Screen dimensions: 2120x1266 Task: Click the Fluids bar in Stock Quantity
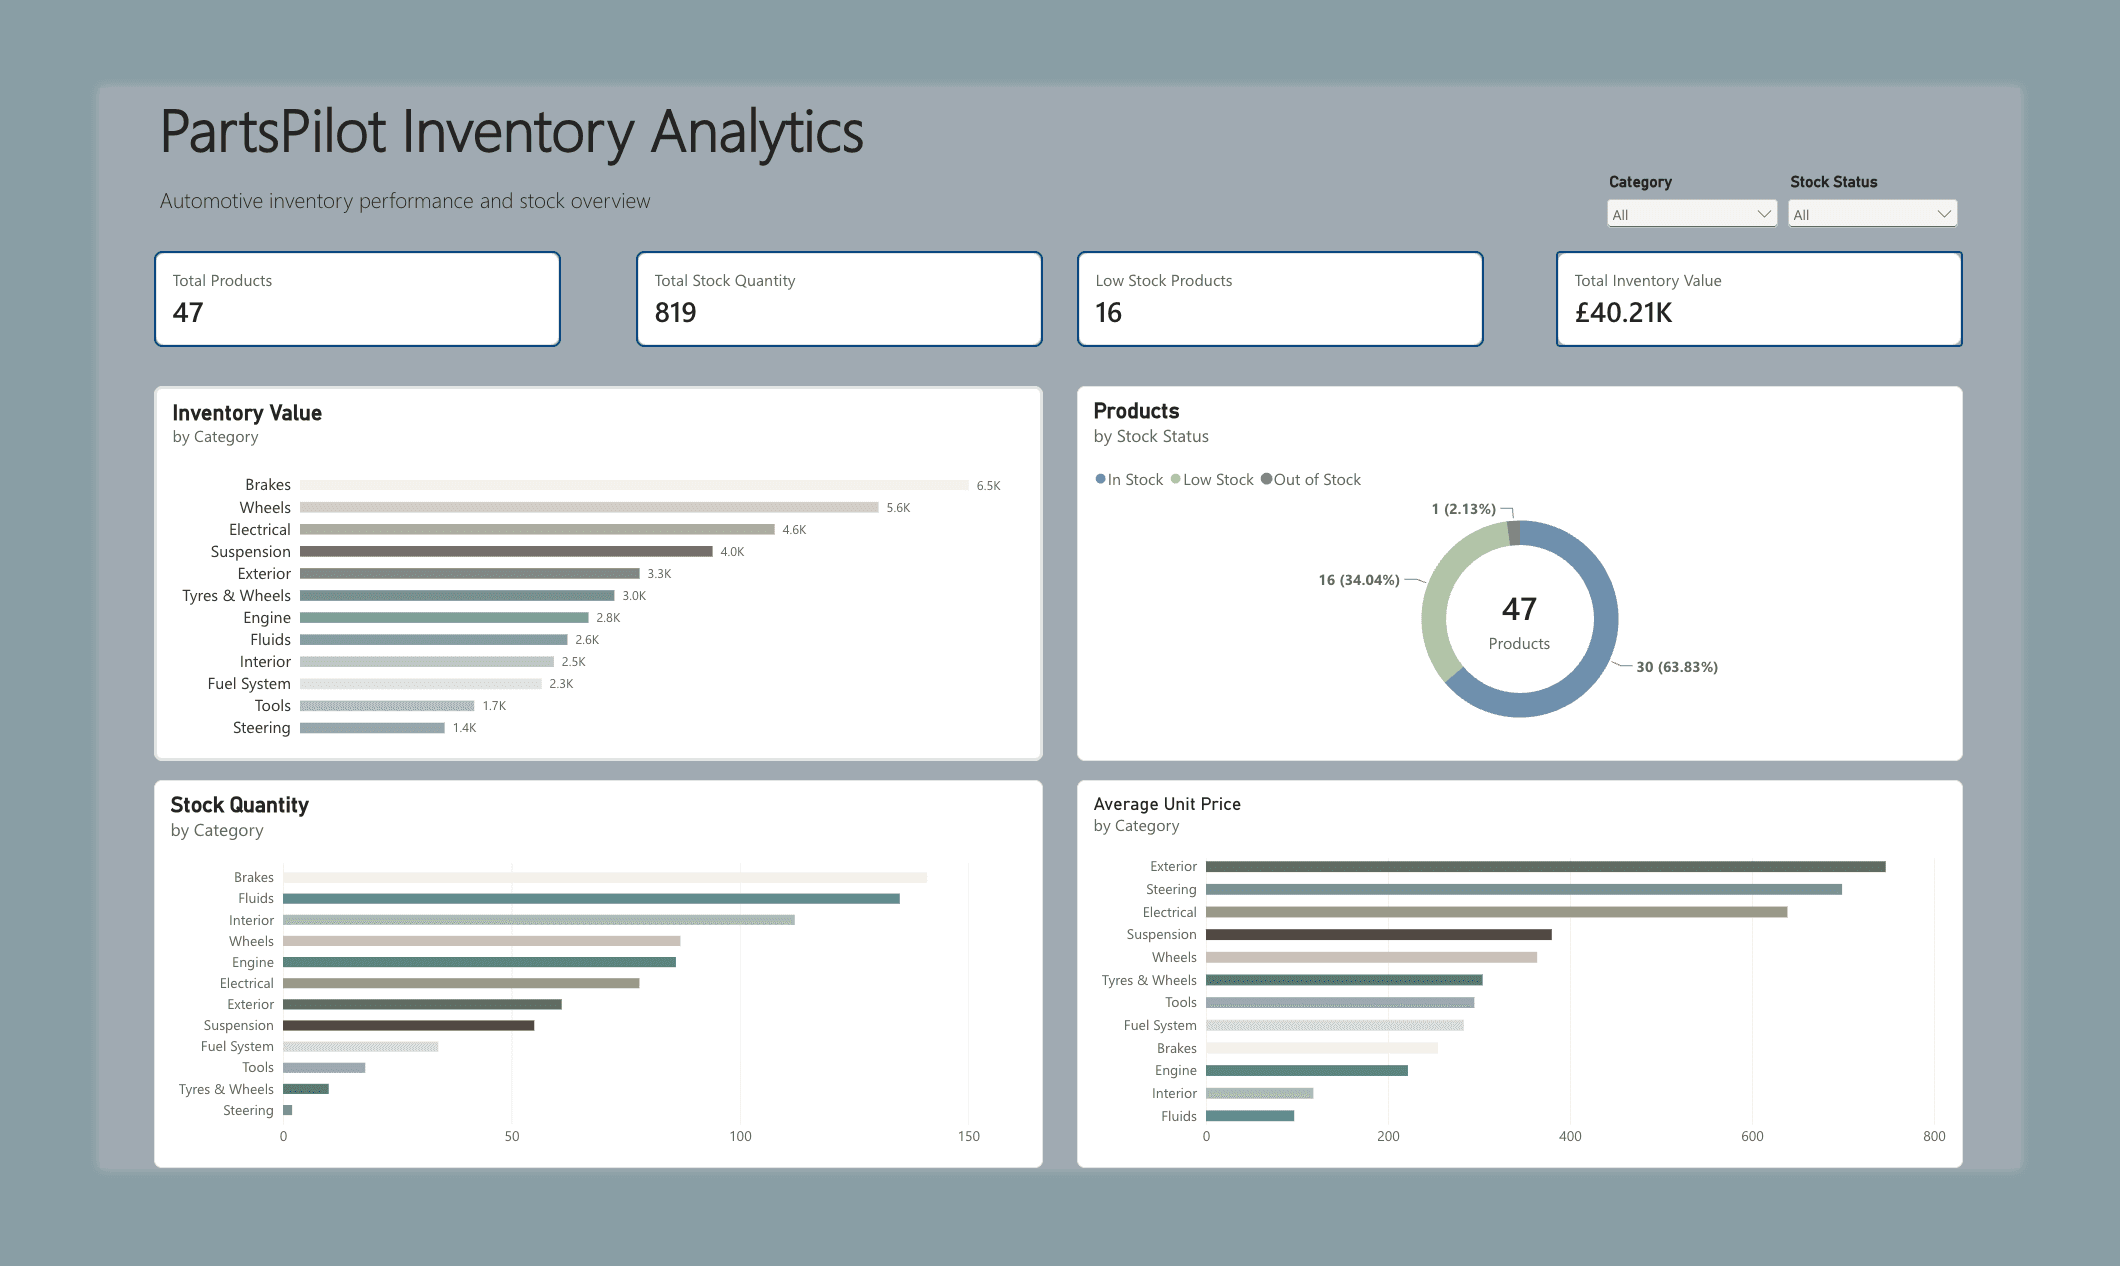point(591,898)
